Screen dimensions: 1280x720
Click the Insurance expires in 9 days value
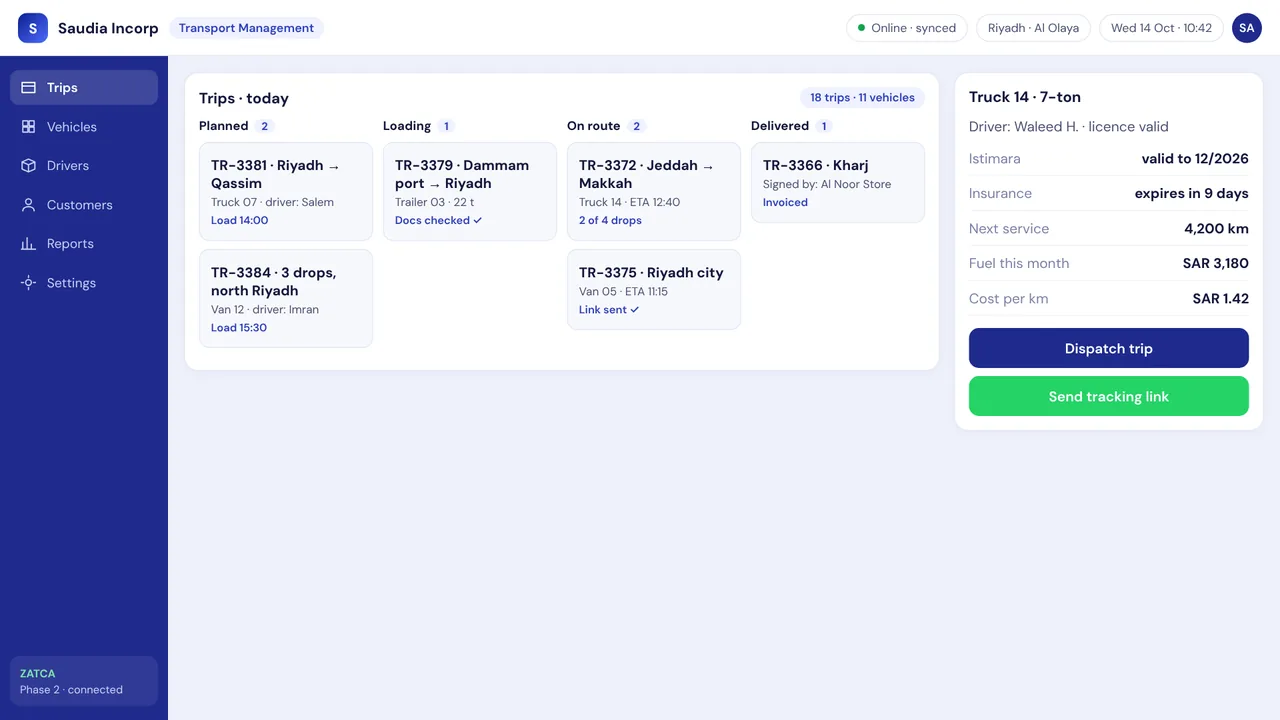pyautogui.click(x=1192, y=194)
